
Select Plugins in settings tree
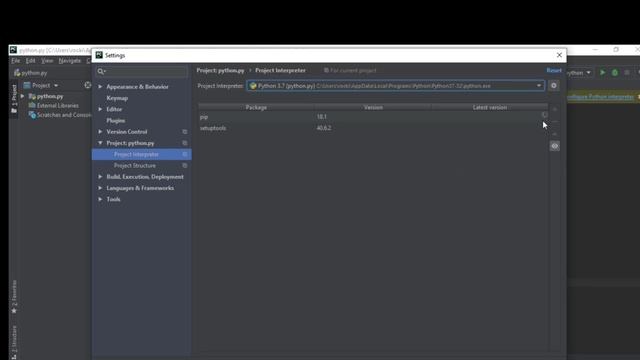point(116,120)
